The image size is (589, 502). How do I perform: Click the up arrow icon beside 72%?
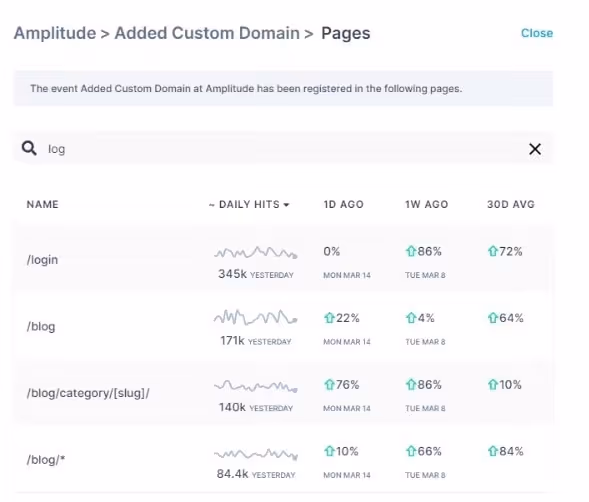tap(492, 251)
